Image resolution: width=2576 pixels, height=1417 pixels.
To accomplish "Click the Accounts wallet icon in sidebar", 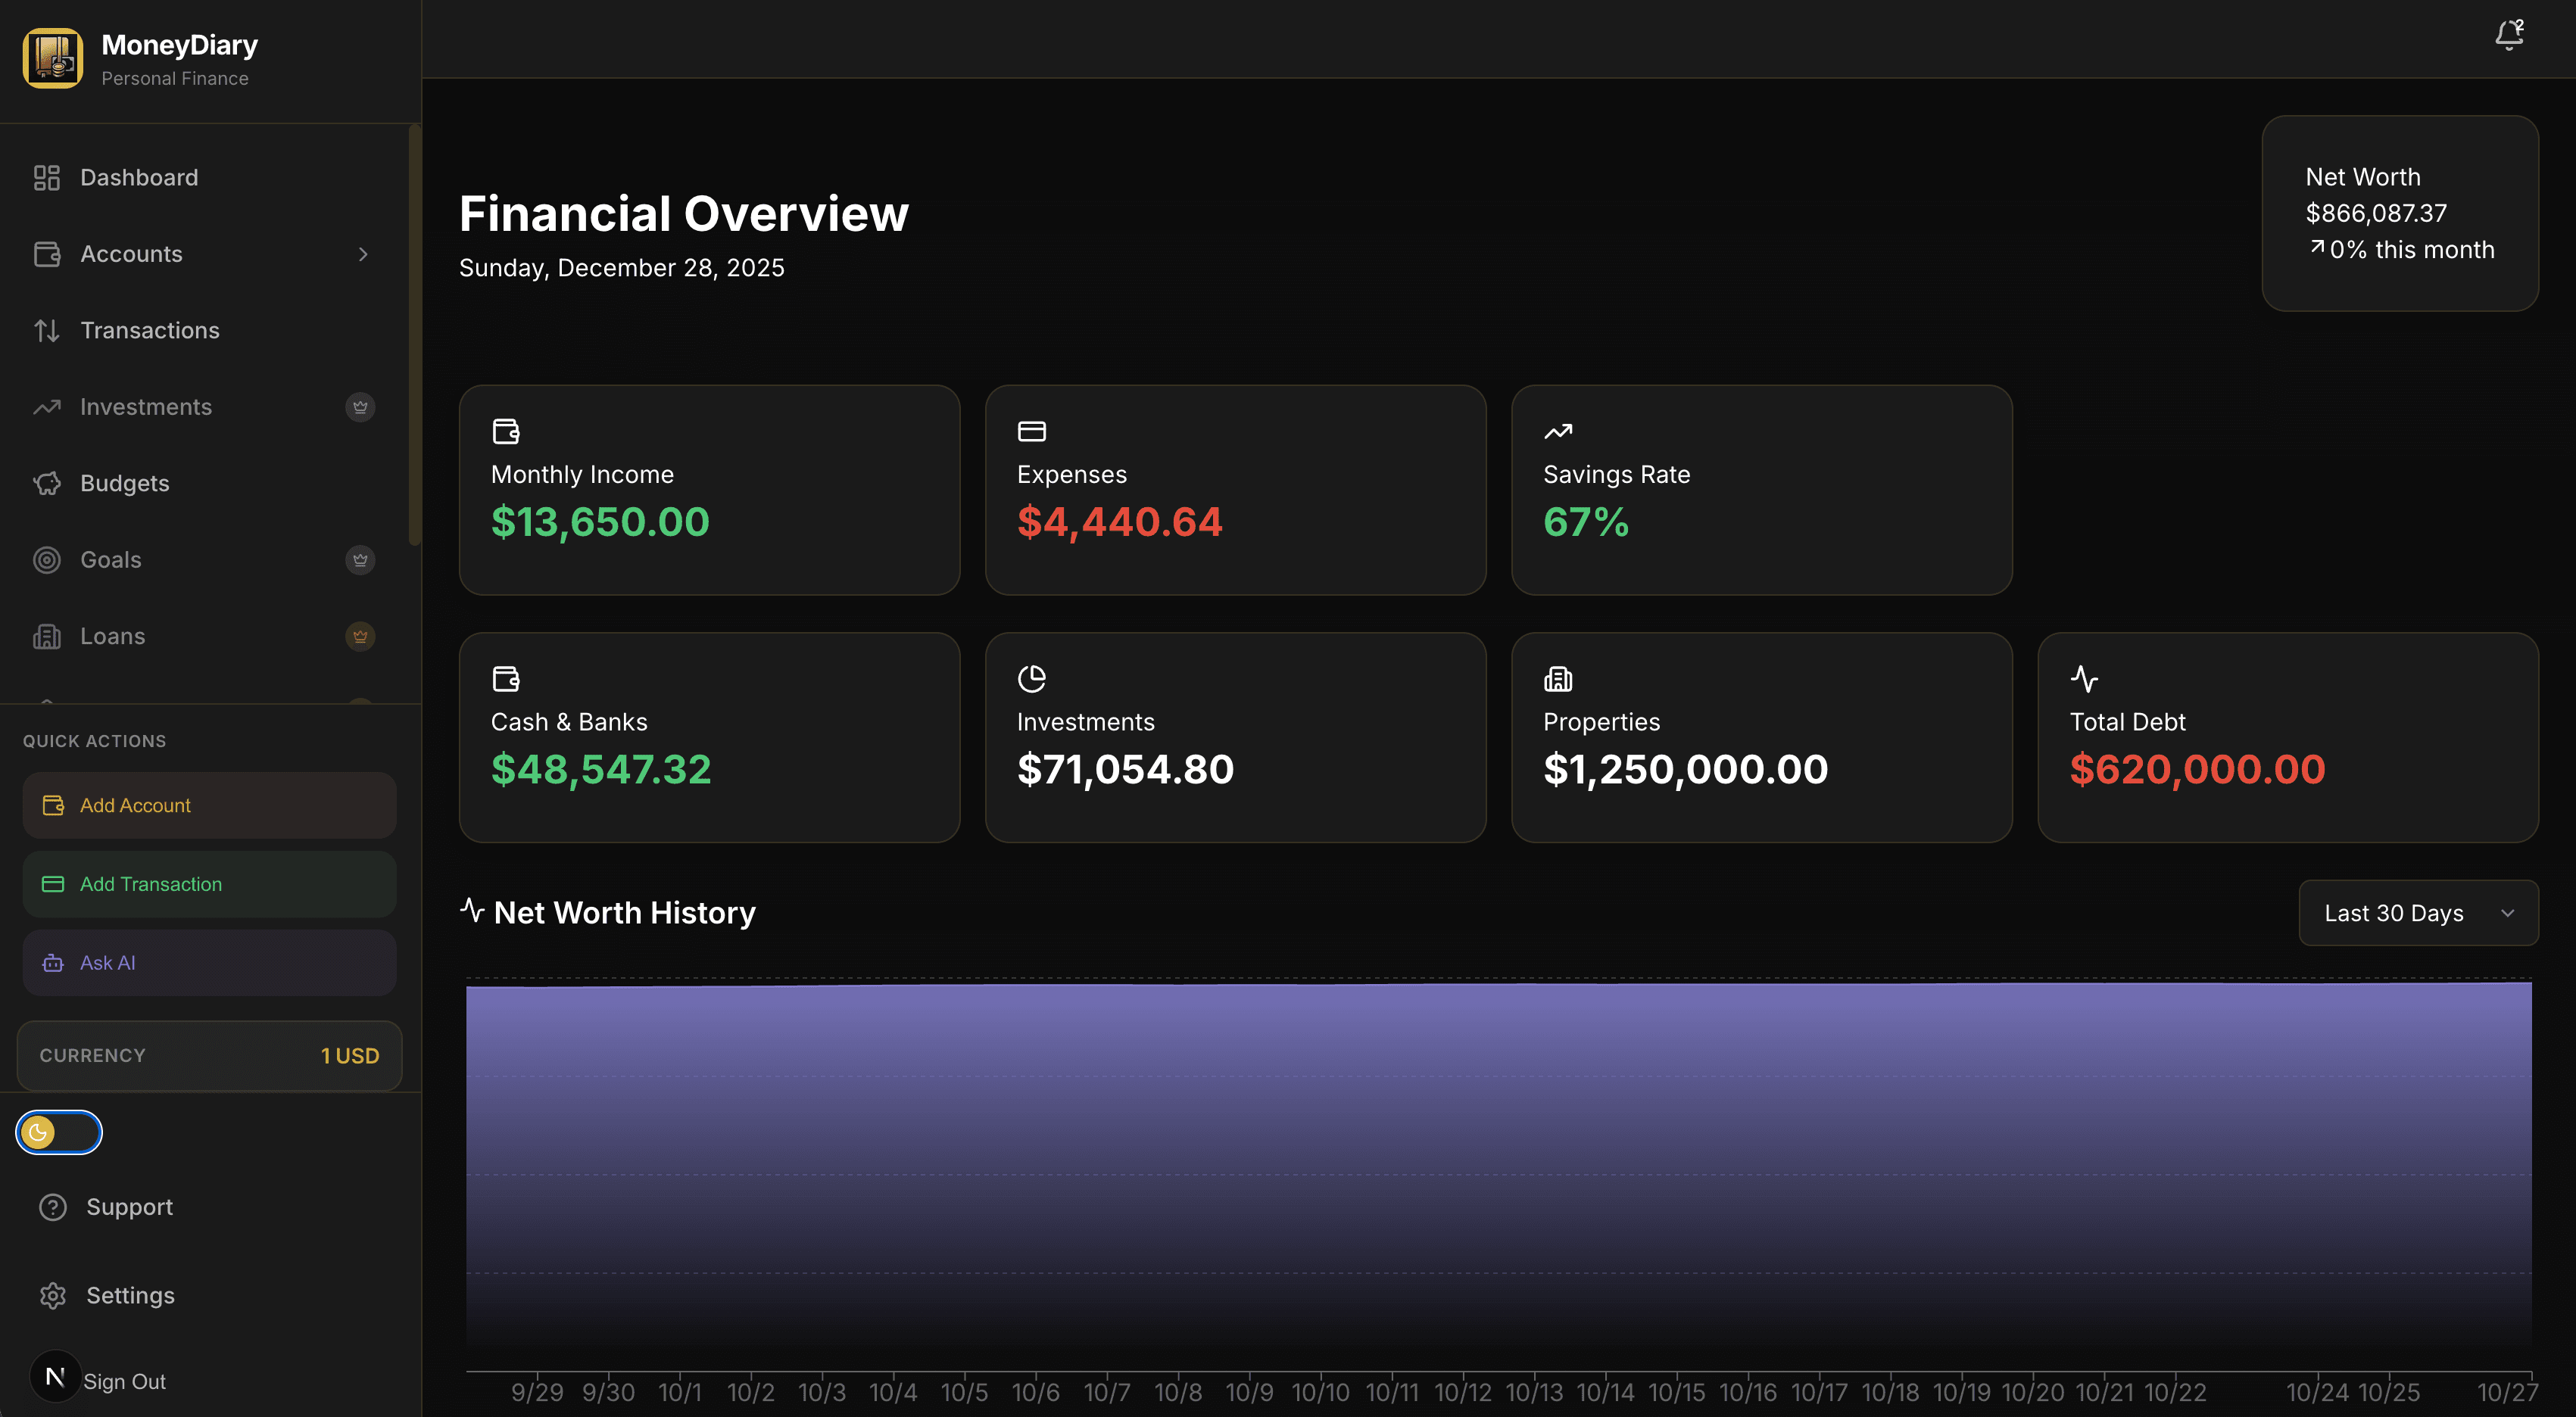I will (46, 254).
